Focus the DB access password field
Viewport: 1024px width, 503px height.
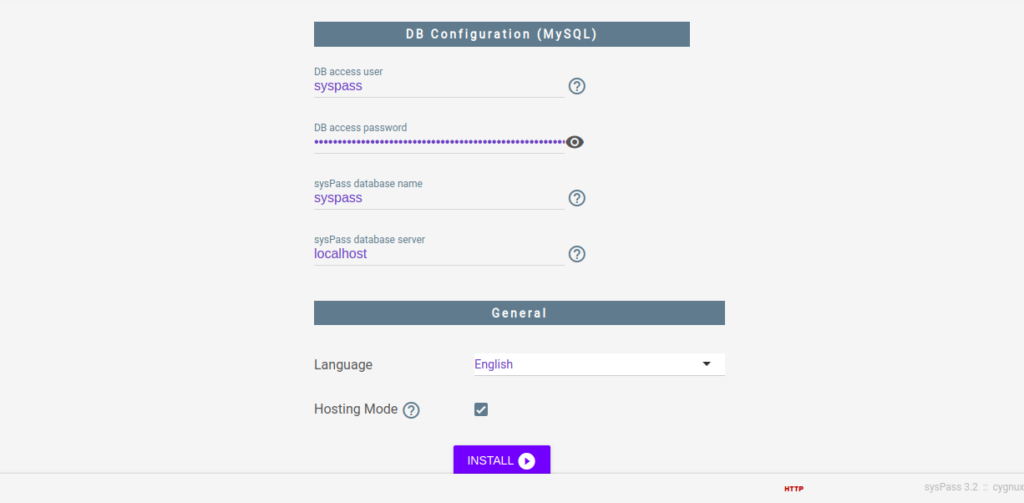click(439, 142)
